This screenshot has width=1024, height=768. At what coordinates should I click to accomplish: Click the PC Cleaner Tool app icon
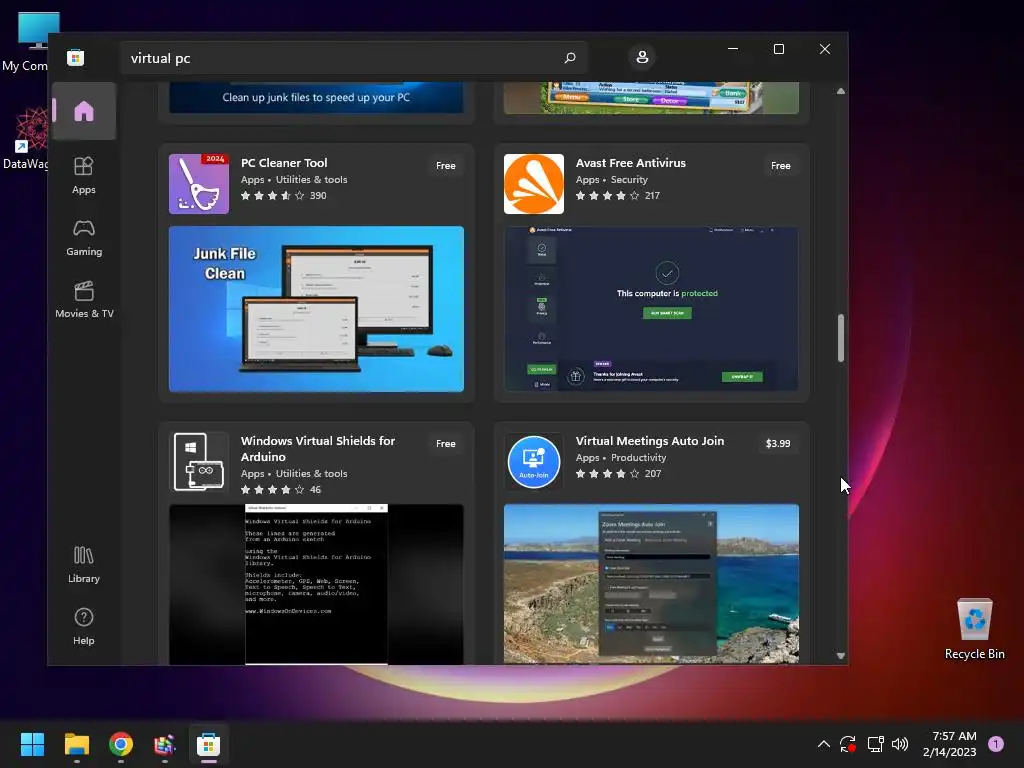pyautogui.click(x=199, y=184)
